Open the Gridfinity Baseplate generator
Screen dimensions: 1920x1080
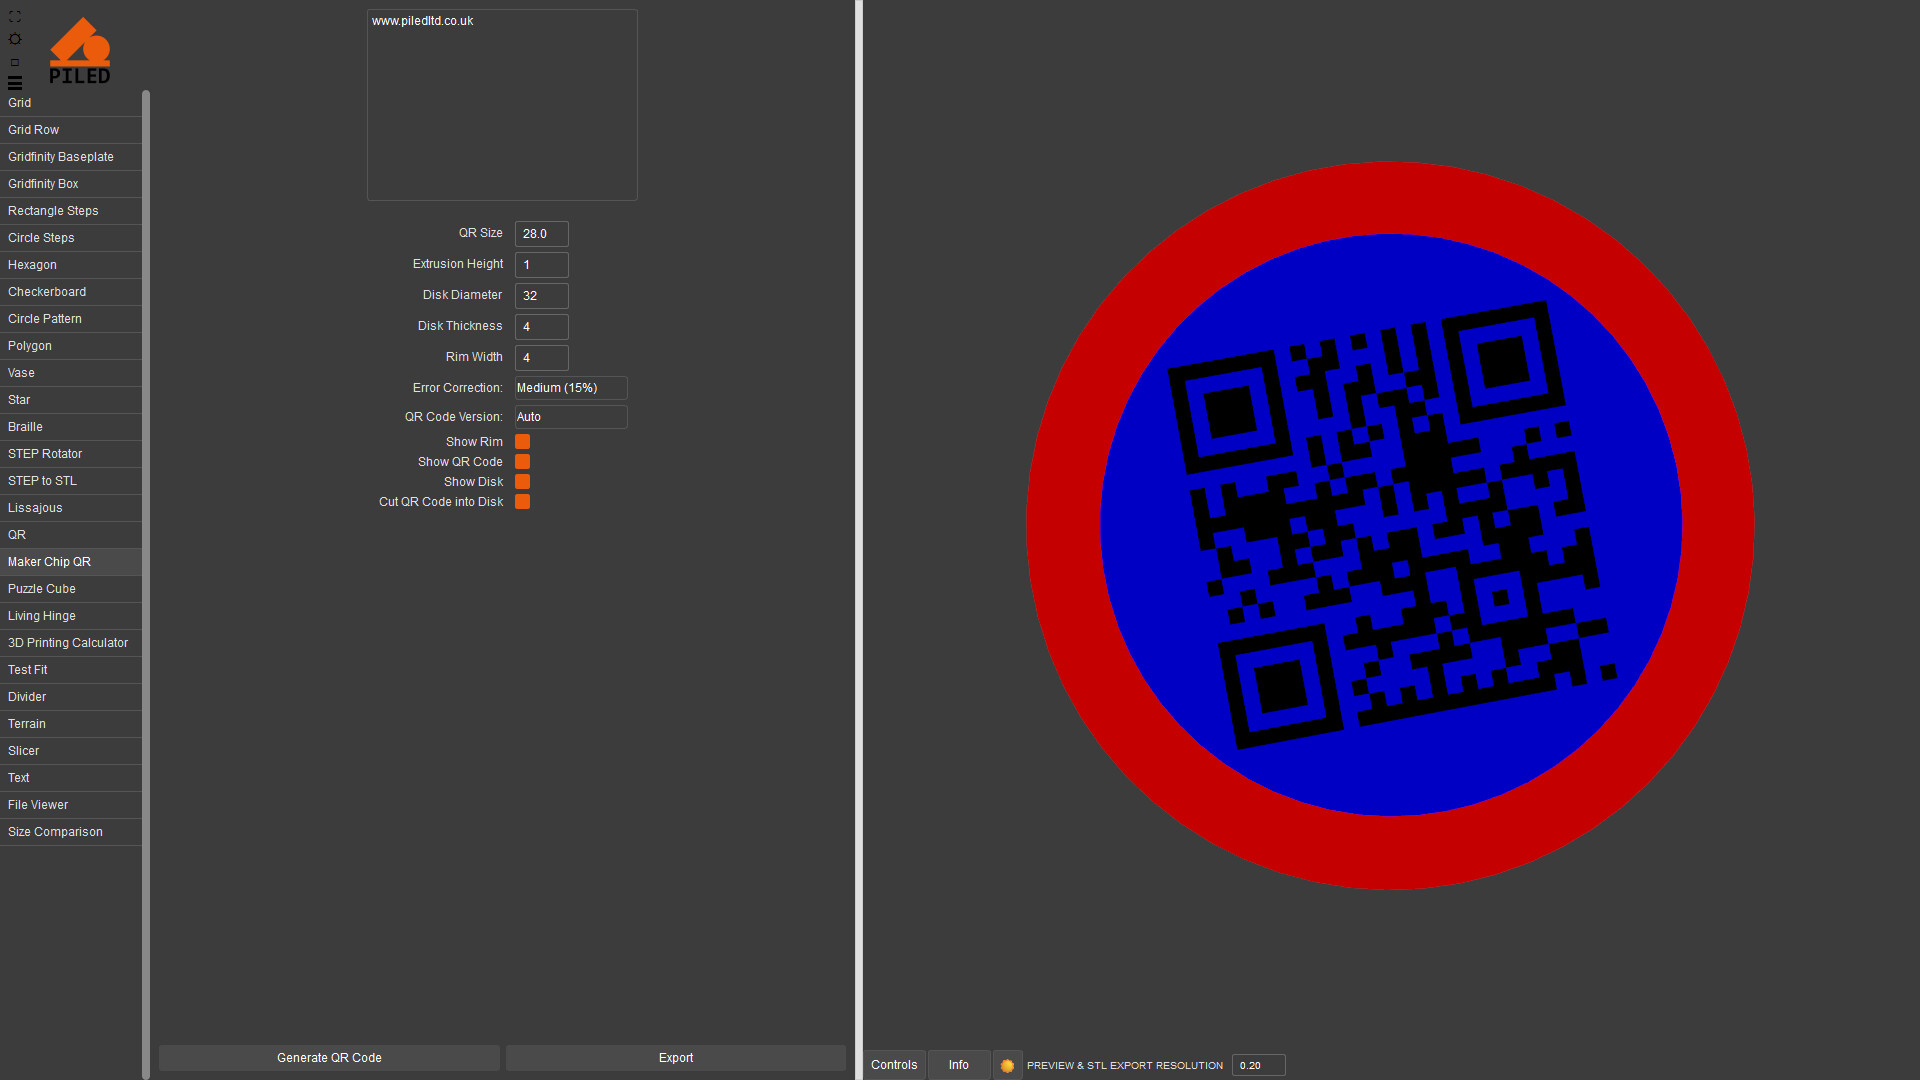pyautogui.click(x=61, y=157)
